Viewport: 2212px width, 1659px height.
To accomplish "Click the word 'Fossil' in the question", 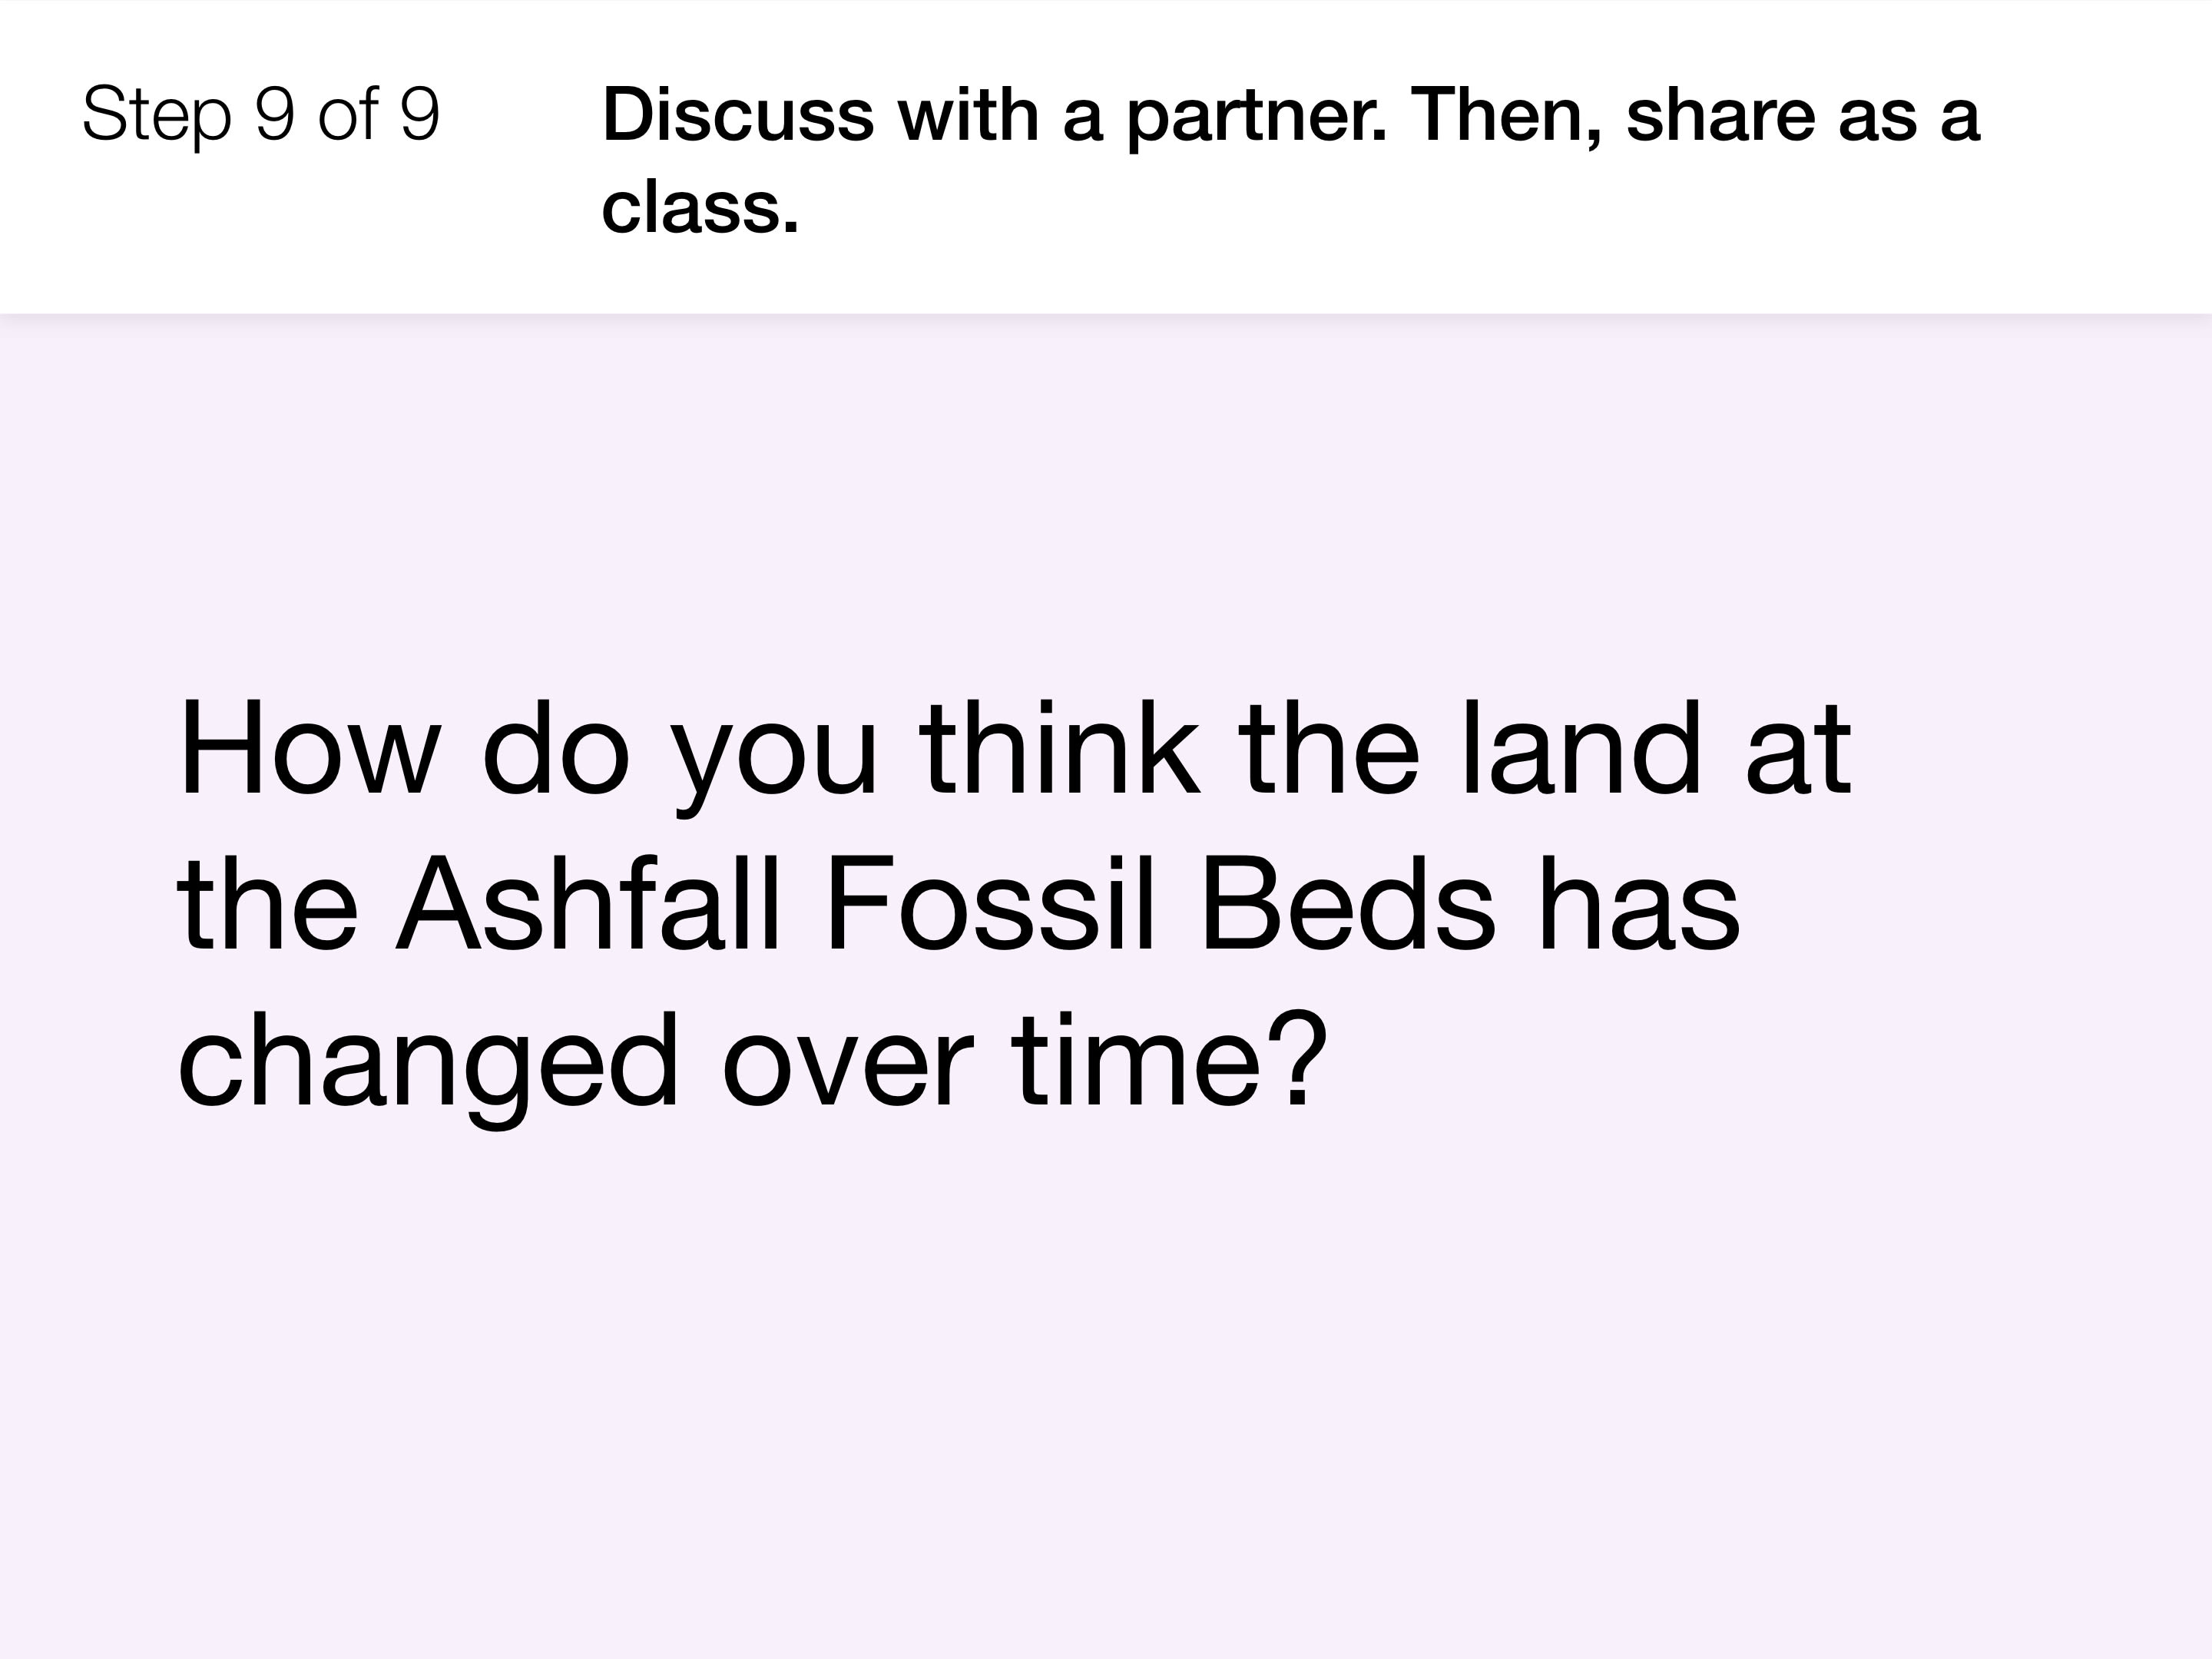I will click(991, 904).
